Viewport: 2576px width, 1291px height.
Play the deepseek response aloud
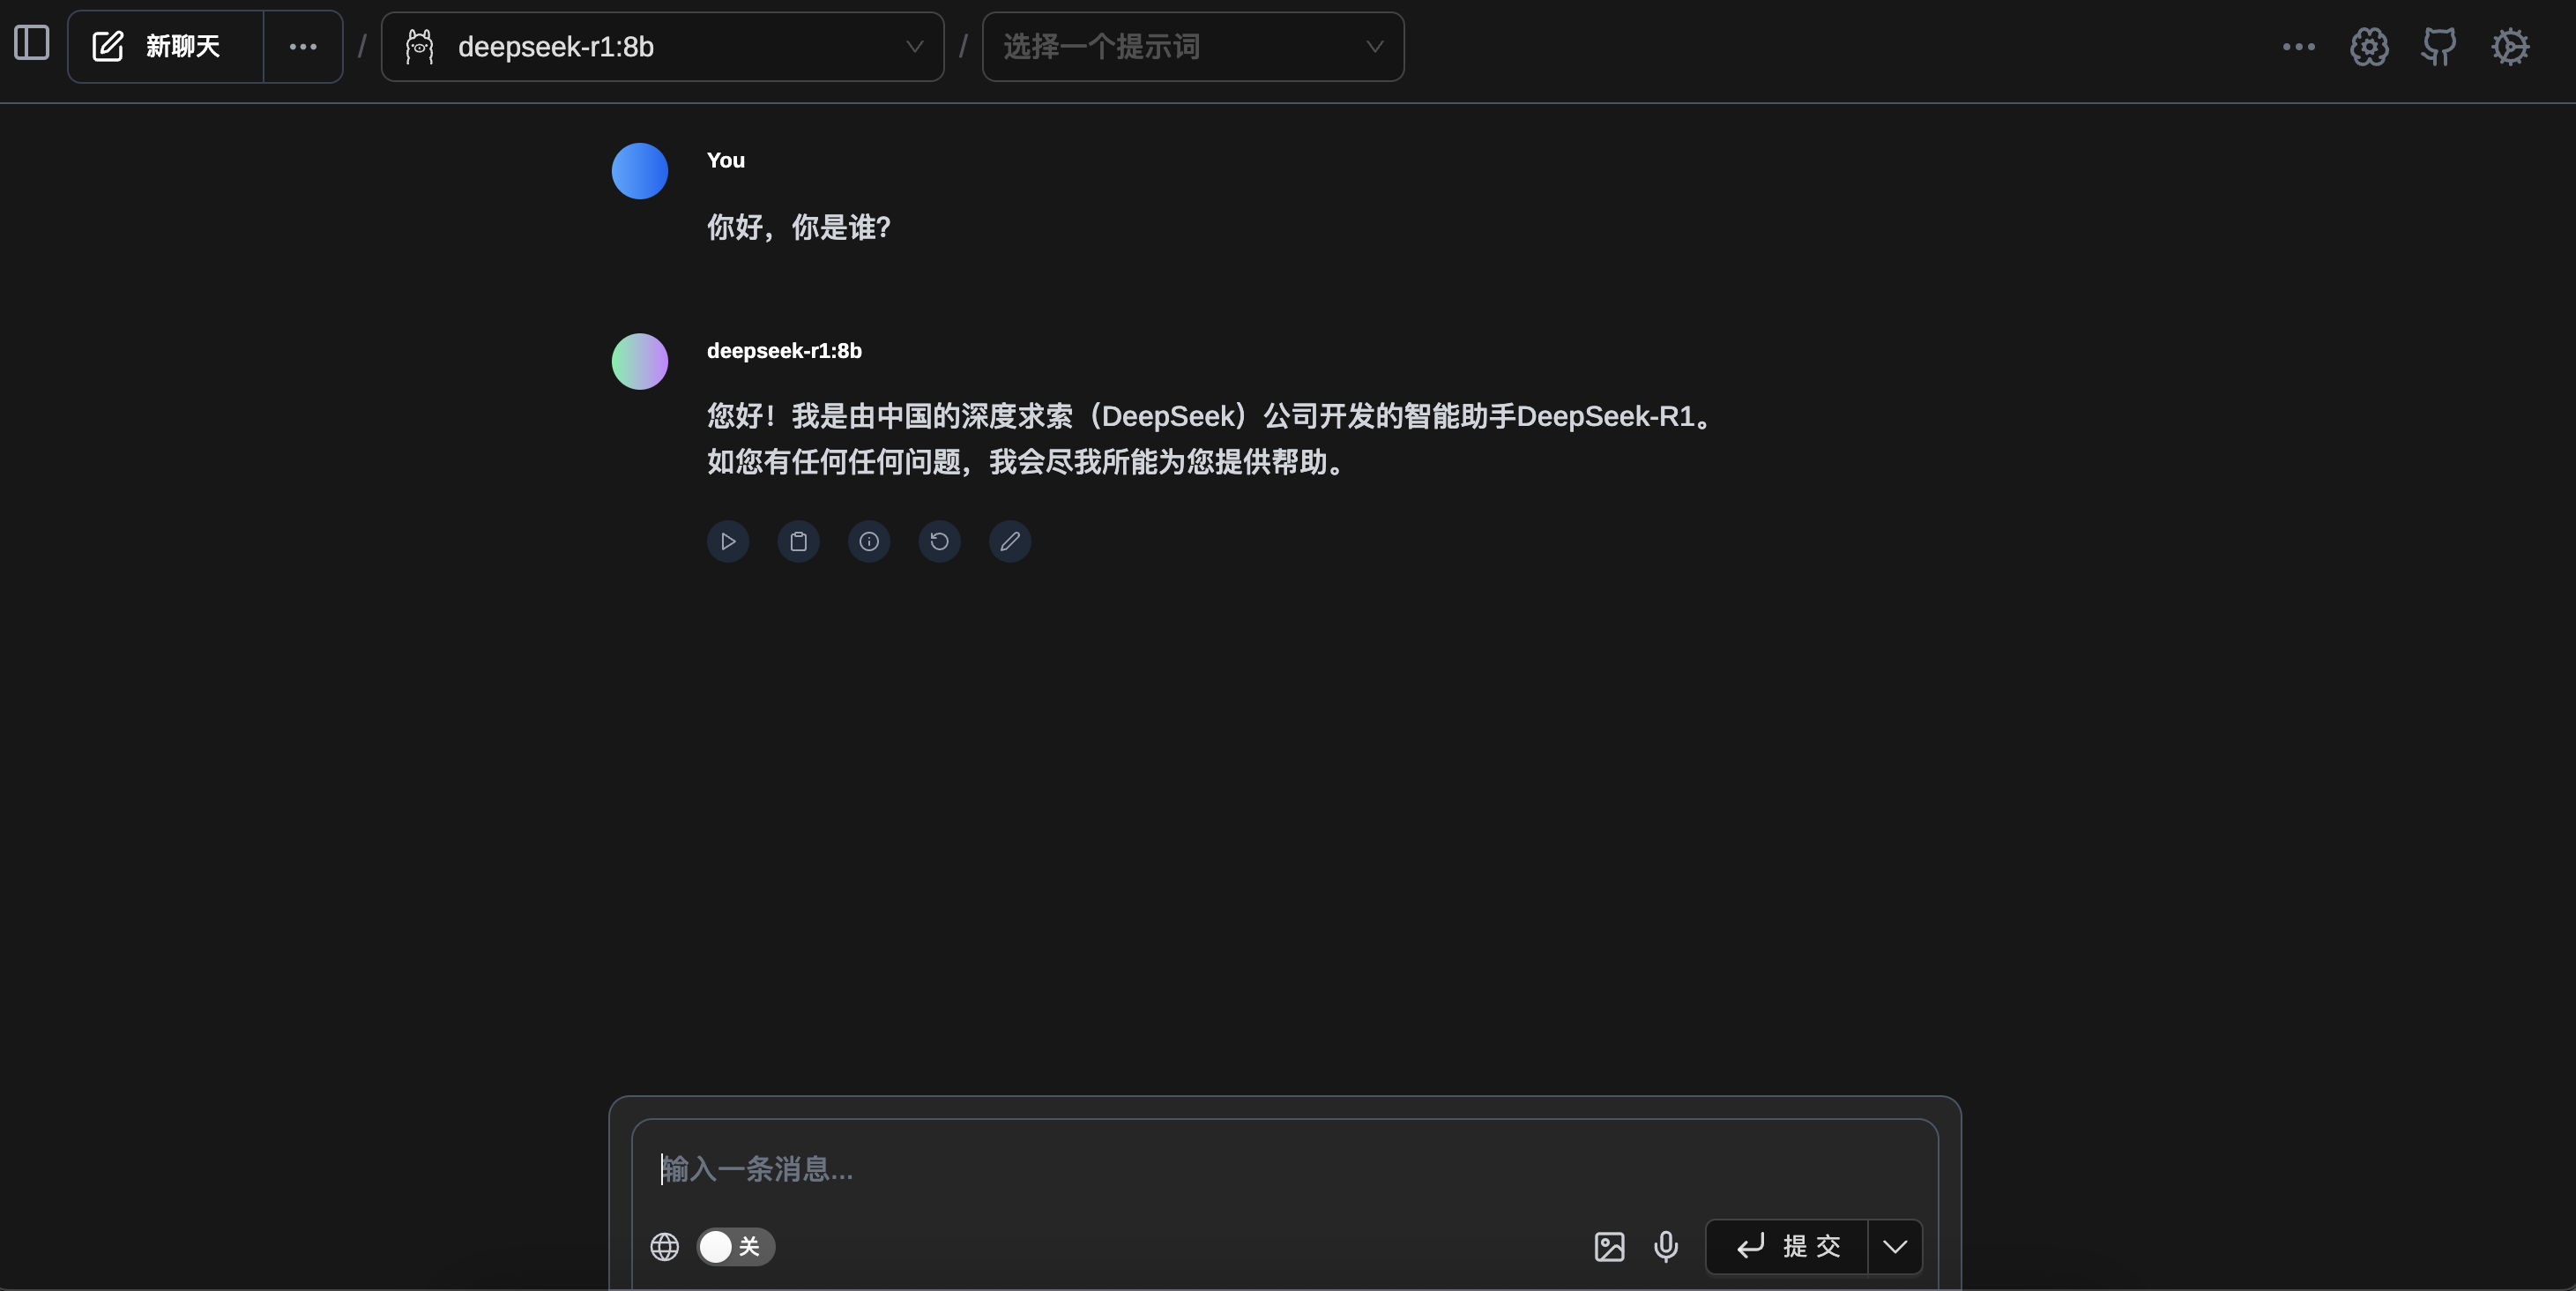(x=728, y=541)
